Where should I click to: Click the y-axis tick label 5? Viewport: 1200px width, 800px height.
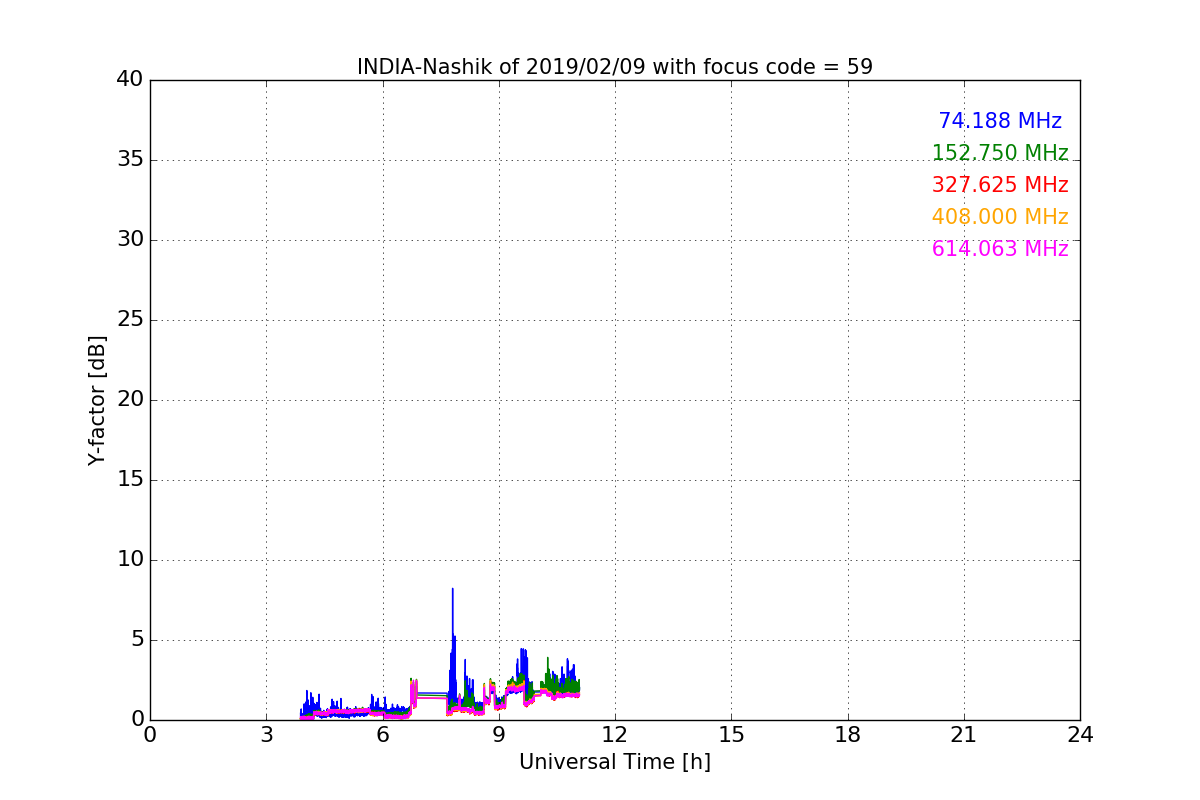pos(136,640)
